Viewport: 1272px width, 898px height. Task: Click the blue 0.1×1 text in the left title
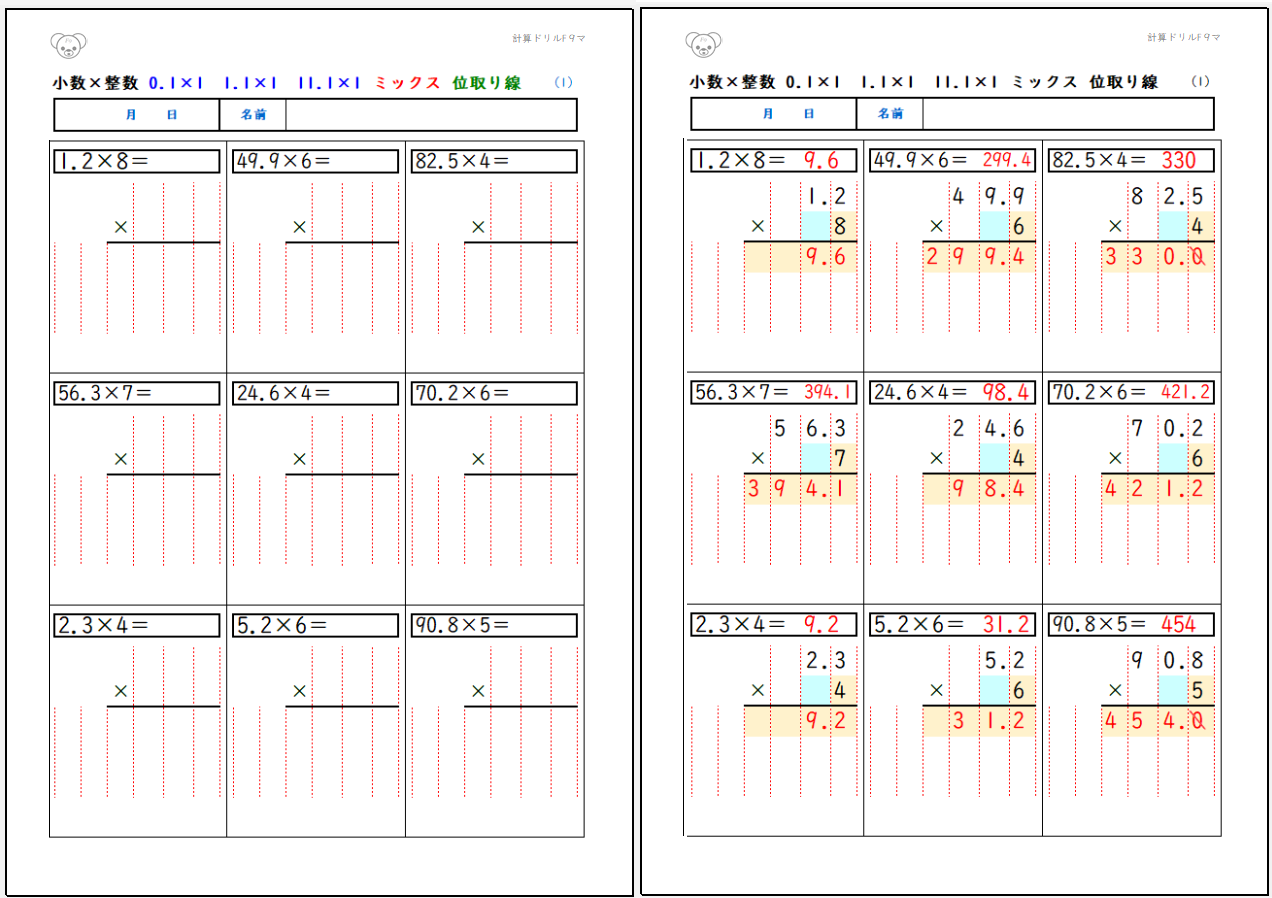coord(175,84)
